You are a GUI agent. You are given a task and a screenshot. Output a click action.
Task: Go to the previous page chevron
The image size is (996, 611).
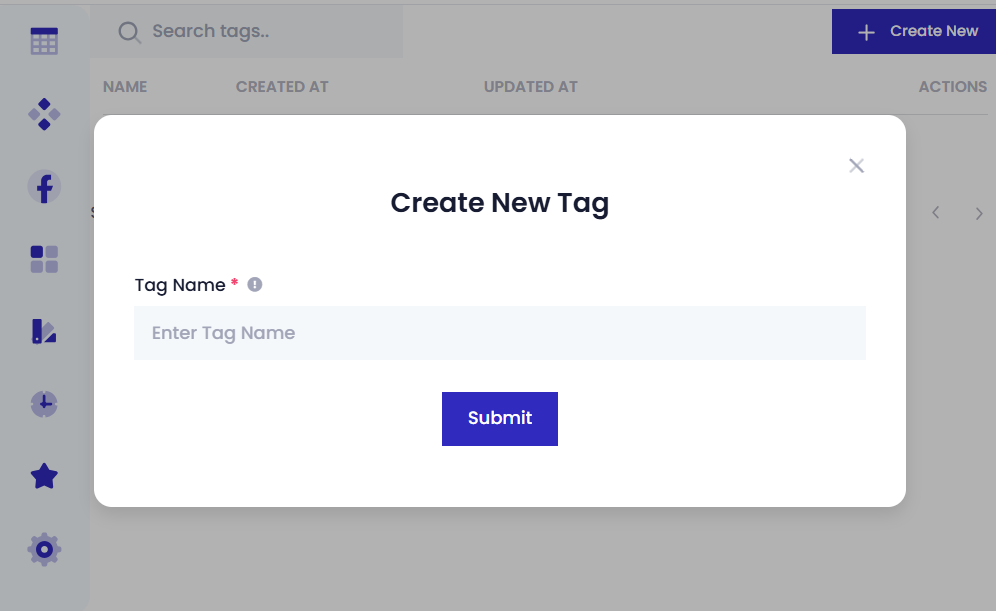pos(936,213)
